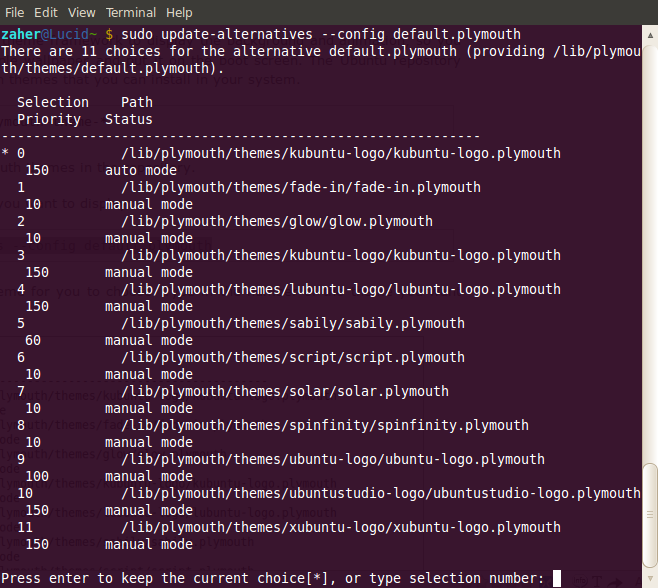This screenshot has width=658, height=588.
Task: Click the 'Status' column header
Action: 129,119
